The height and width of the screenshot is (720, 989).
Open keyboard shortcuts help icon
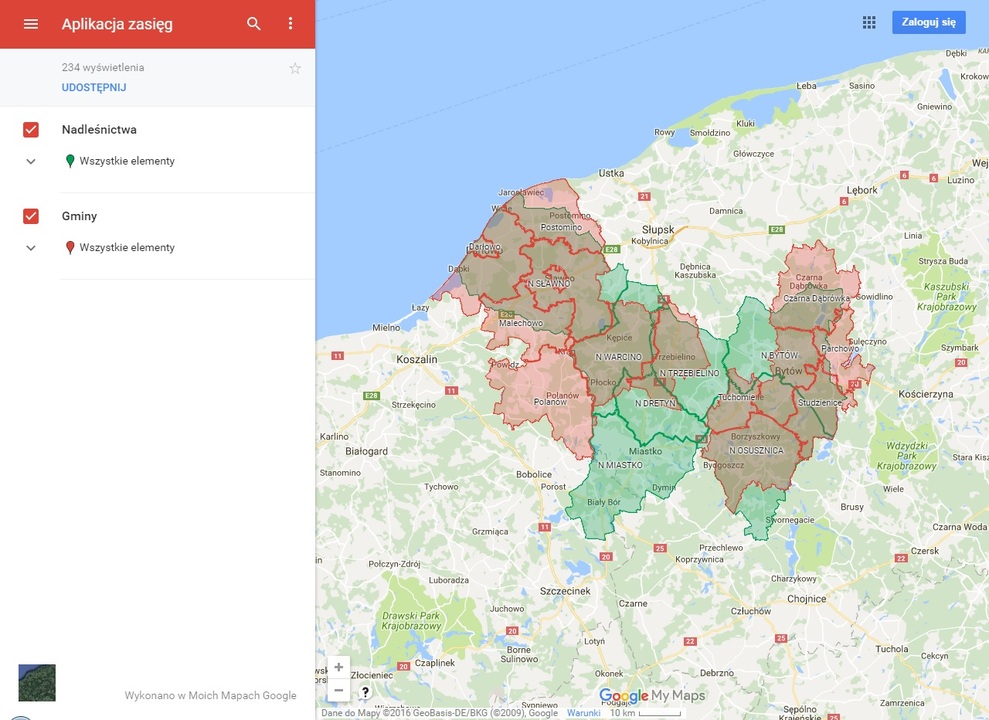click(x=365, y=691)
